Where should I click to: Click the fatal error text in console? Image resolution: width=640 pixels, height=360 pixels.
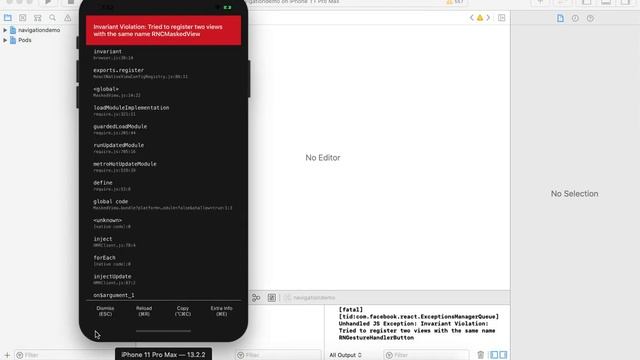point(418,324)
